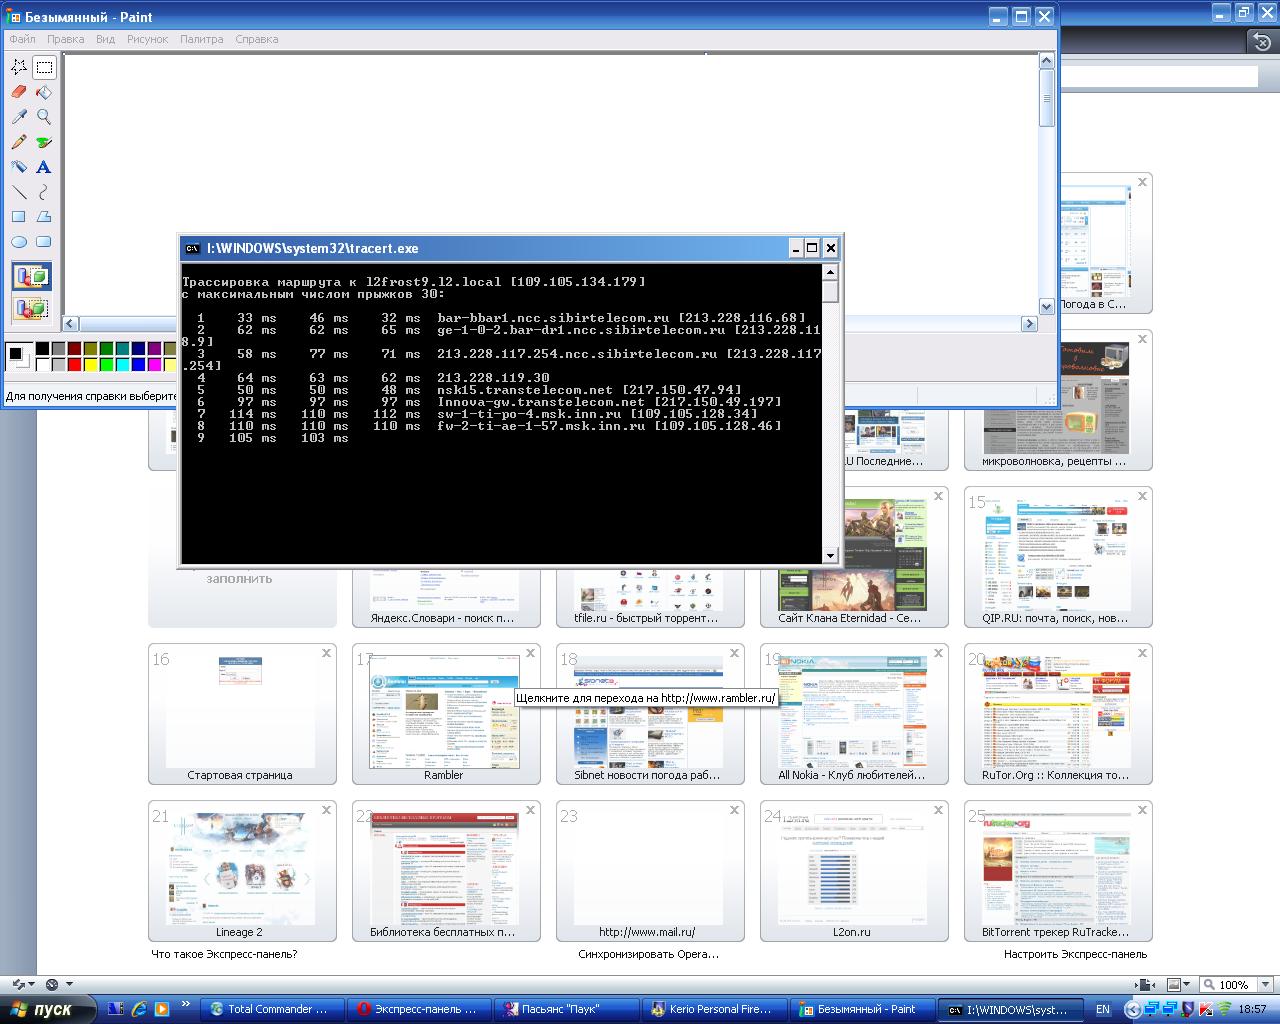The height and width of the screenshot is (1024, 1280).
Task: Click Paint canvas horizontal scroll right arrow
Action: (1029, 324)
